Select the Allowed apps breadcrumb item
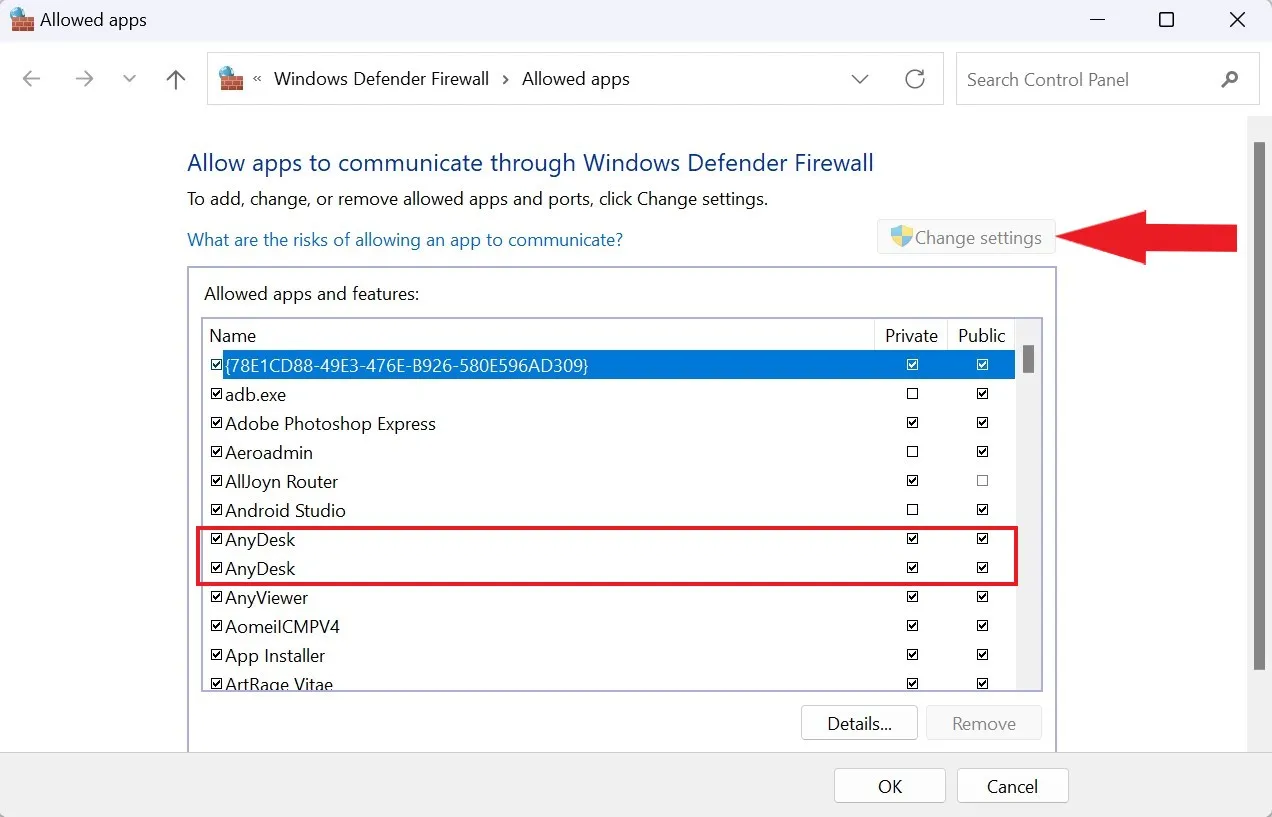Image resolution: width=1272 pixels, height=817 pixels. [x=576, y=78]
